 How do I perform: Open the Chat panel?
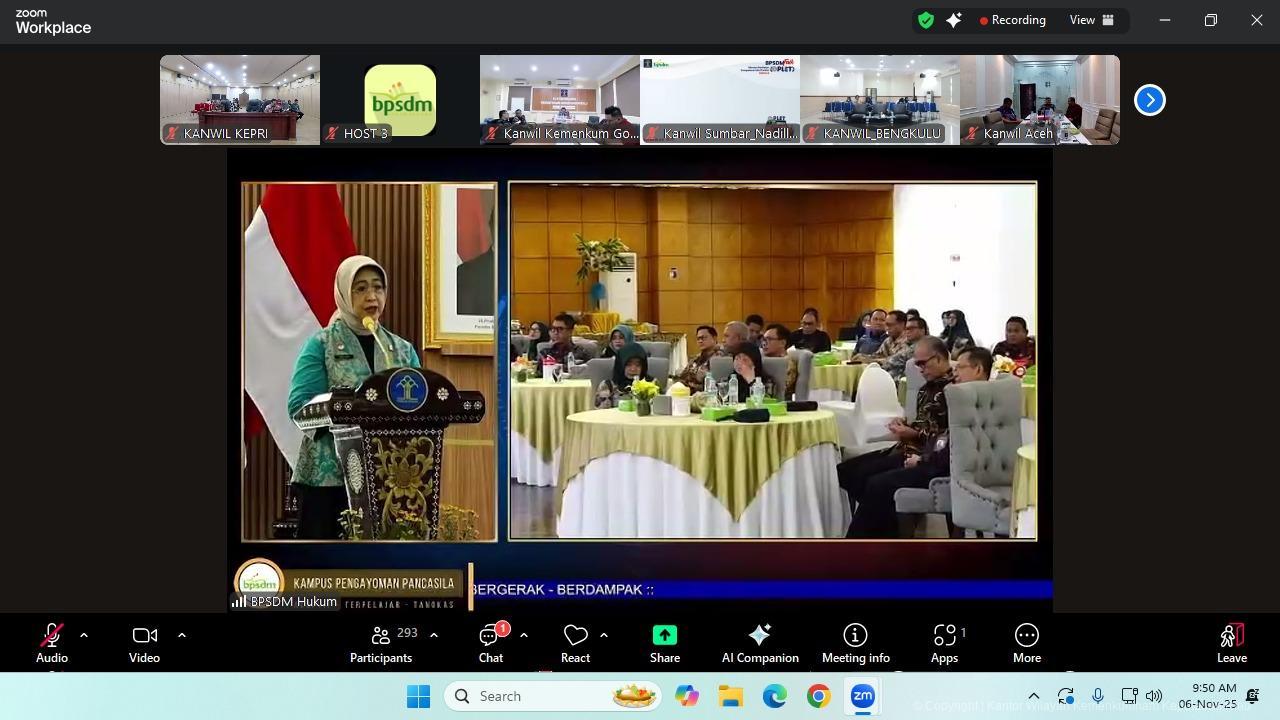pyautogui.click(x=490, y=643)
